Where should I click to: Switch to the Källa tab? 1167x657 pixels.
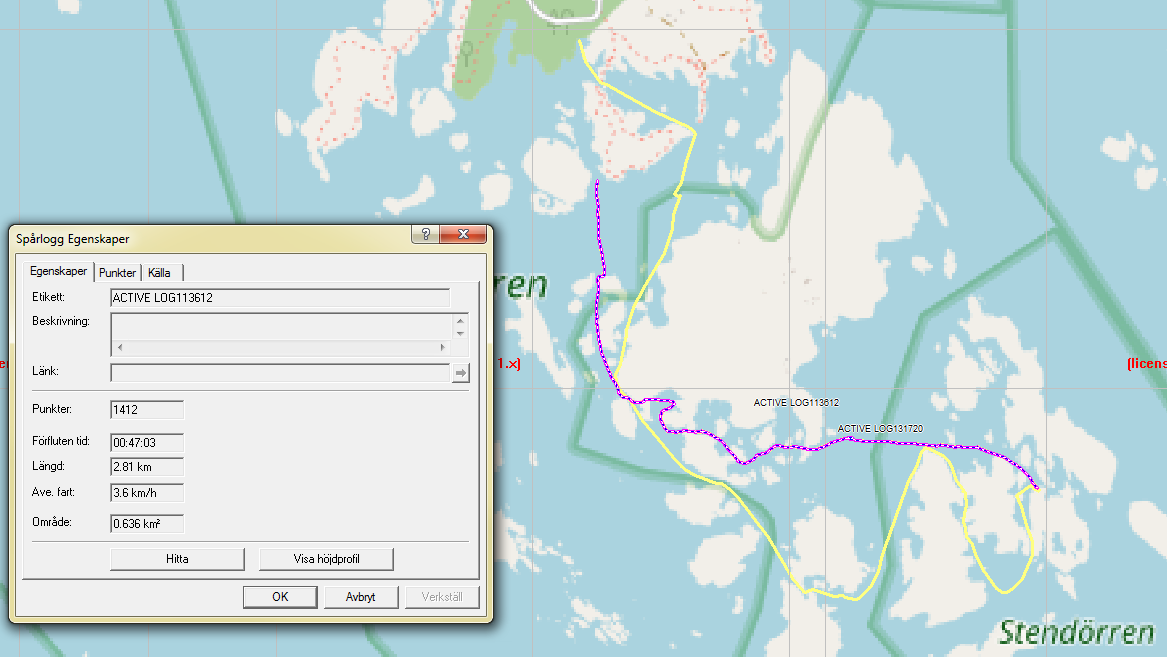click(160, 273)
